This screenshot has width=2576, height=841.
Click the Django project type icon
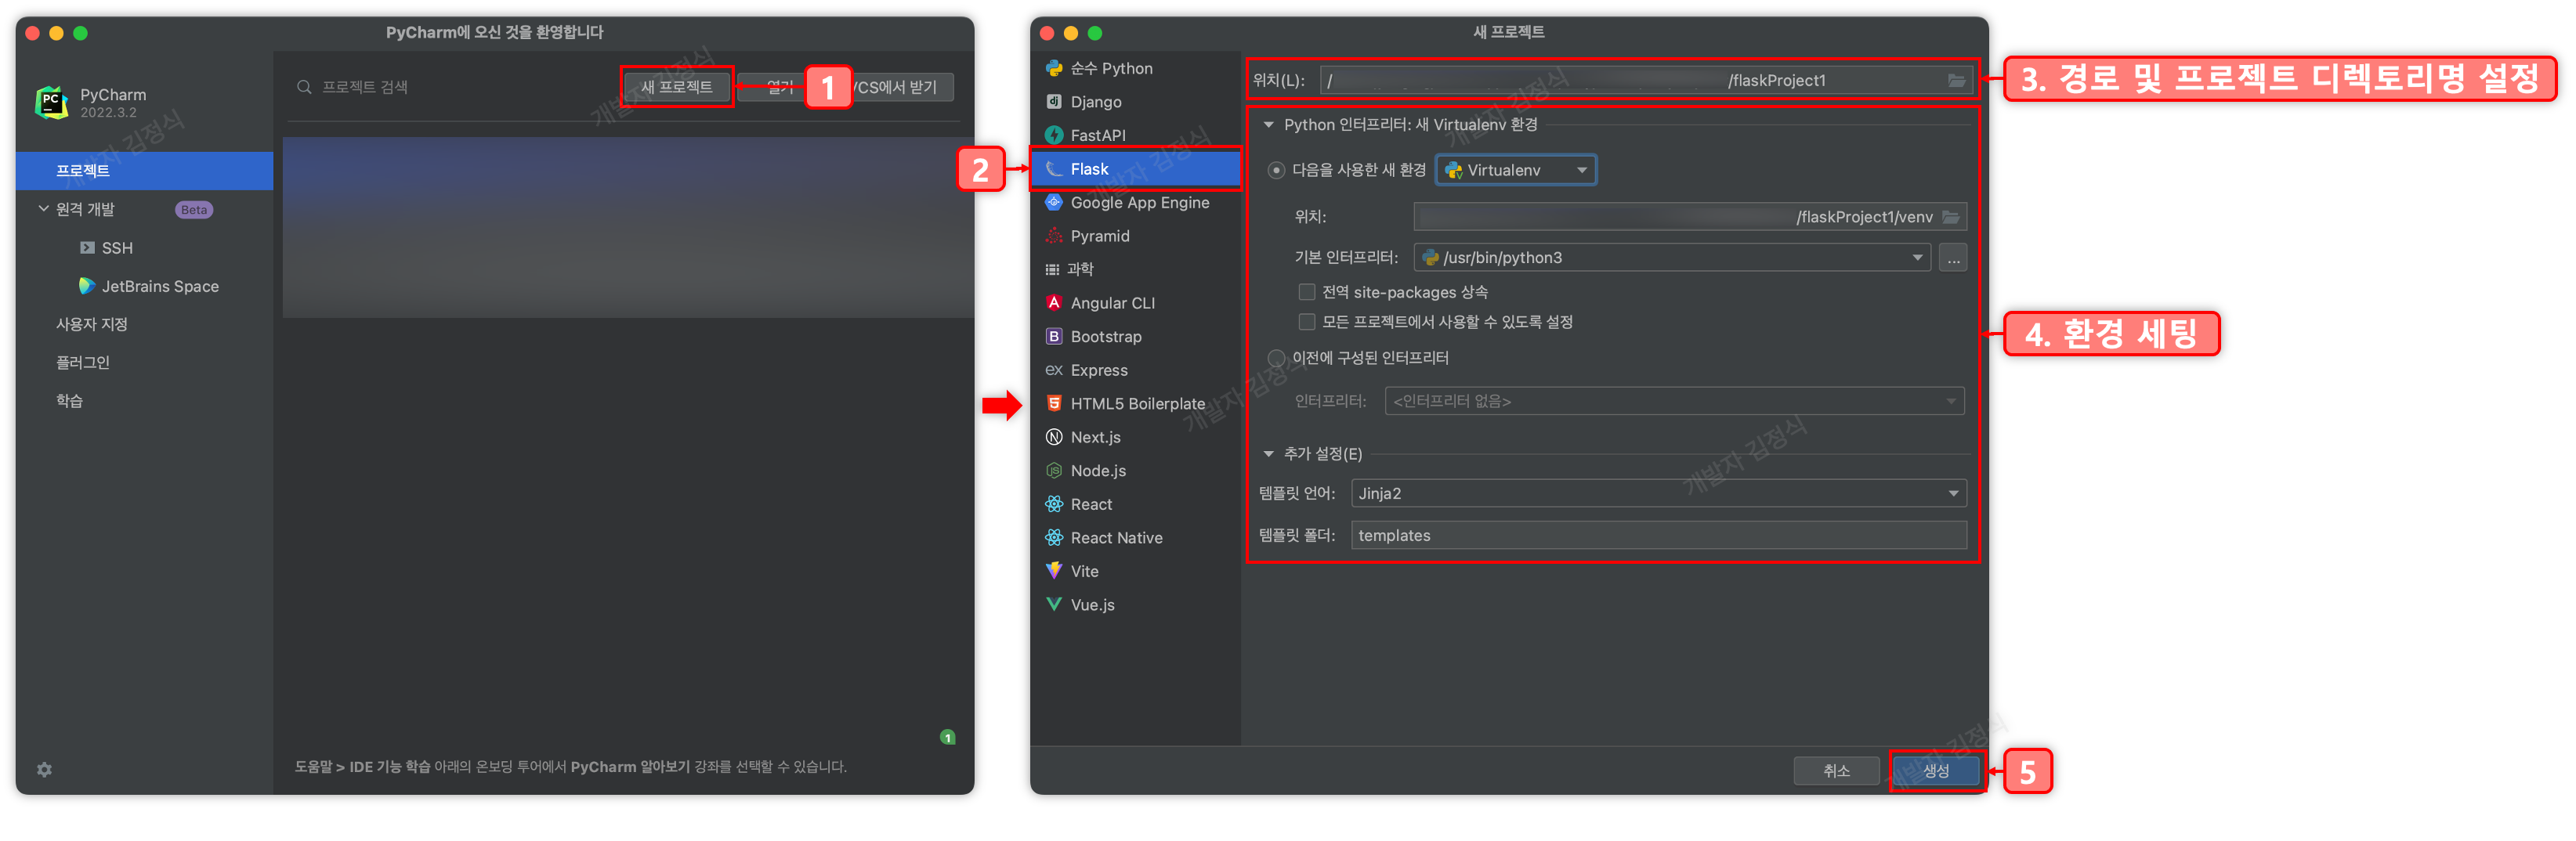tap(1054, 101)
